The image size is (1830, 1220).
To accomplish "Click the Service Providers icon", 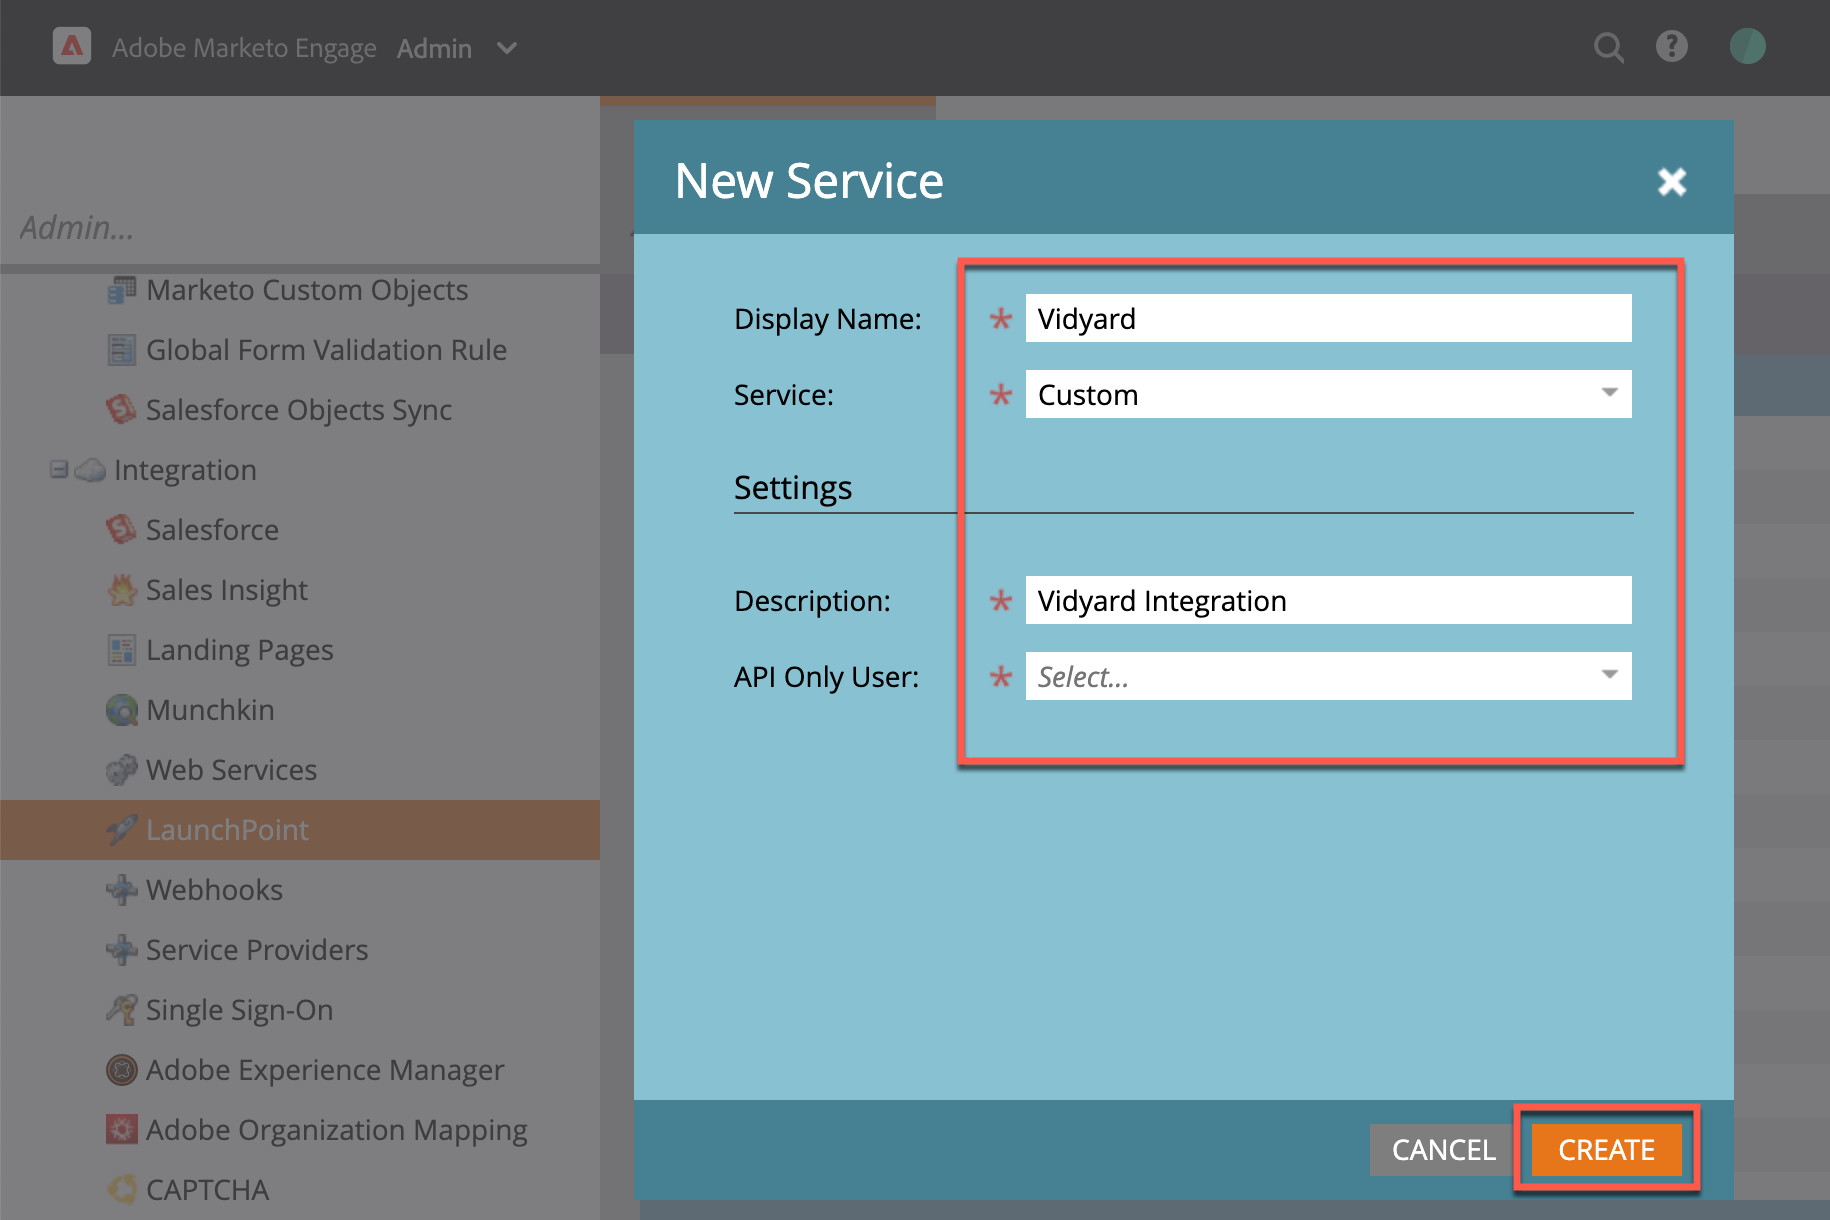I will (122, 950).
